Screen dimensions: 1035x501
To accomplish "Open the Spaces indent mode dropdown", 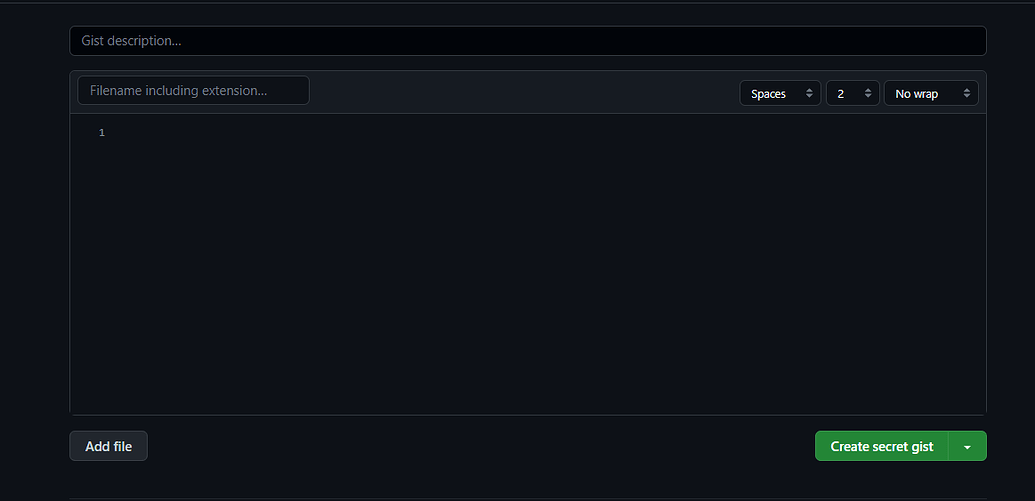I will [780, 94].
